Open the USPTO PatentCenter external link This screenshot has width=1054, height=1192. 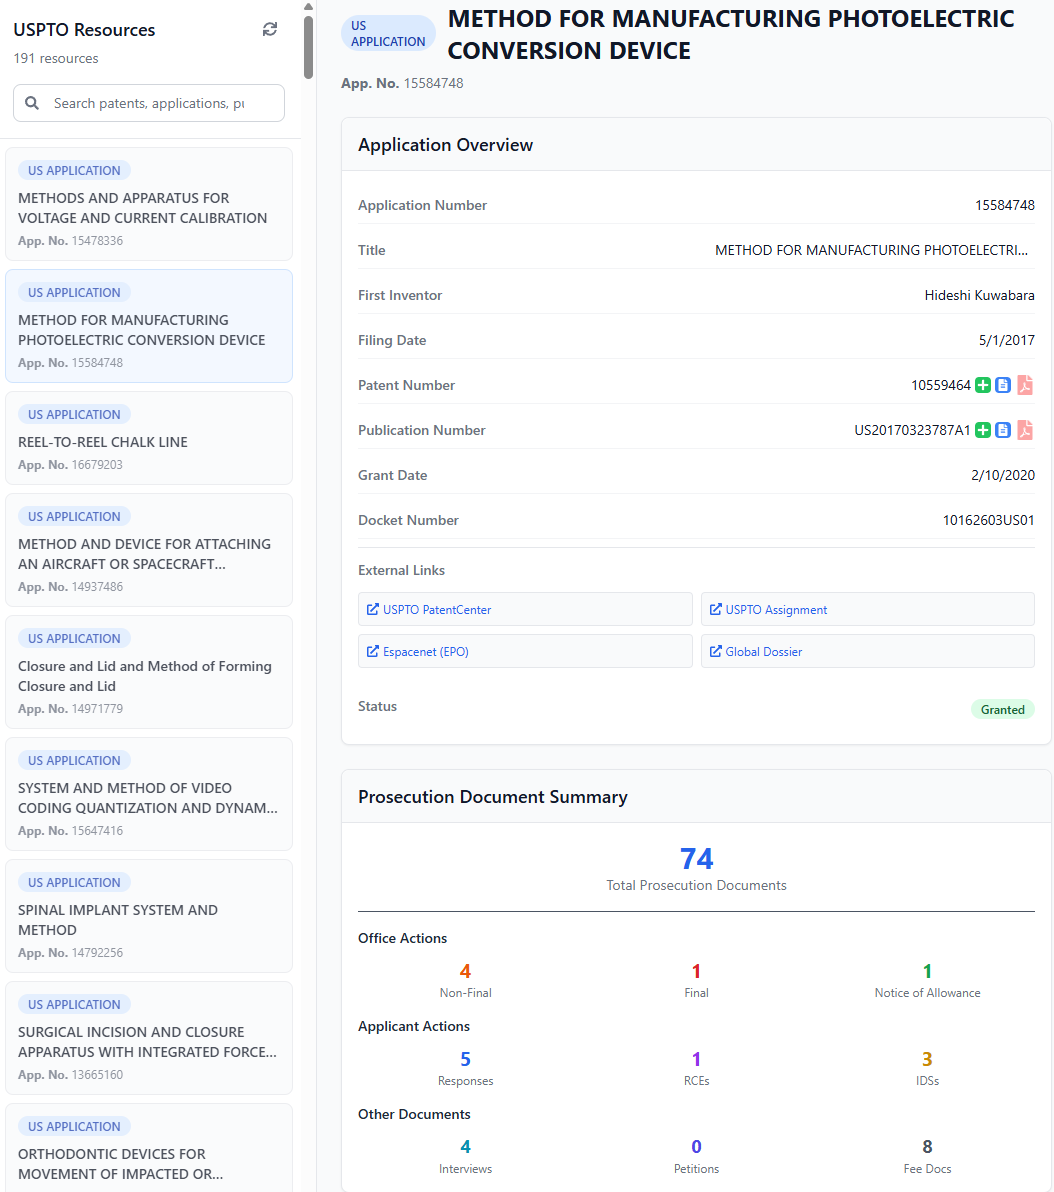[525, 609]
